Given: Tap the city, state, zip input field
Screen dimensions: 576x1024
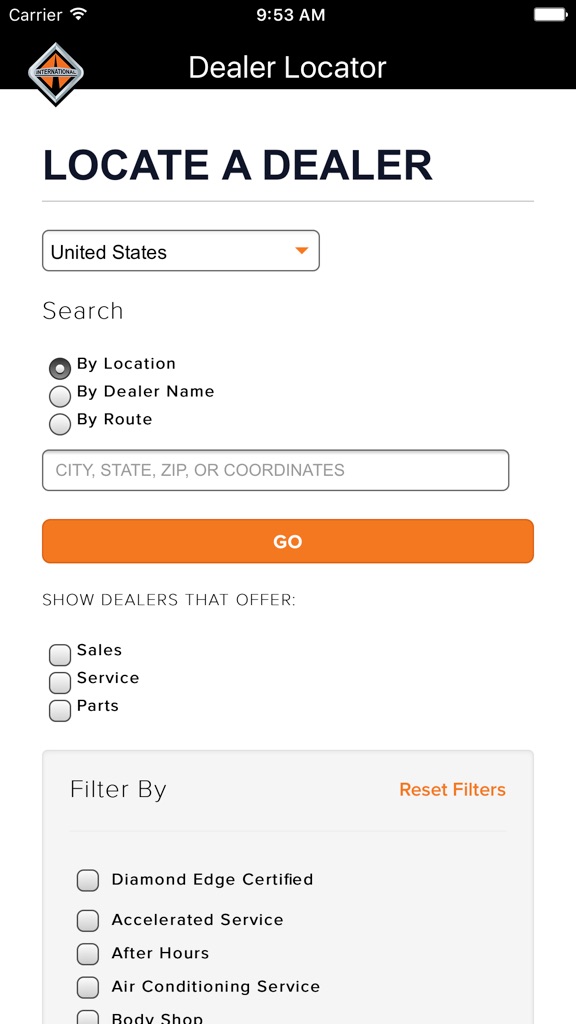Looking at the screenshot, I should pos(275,470).
